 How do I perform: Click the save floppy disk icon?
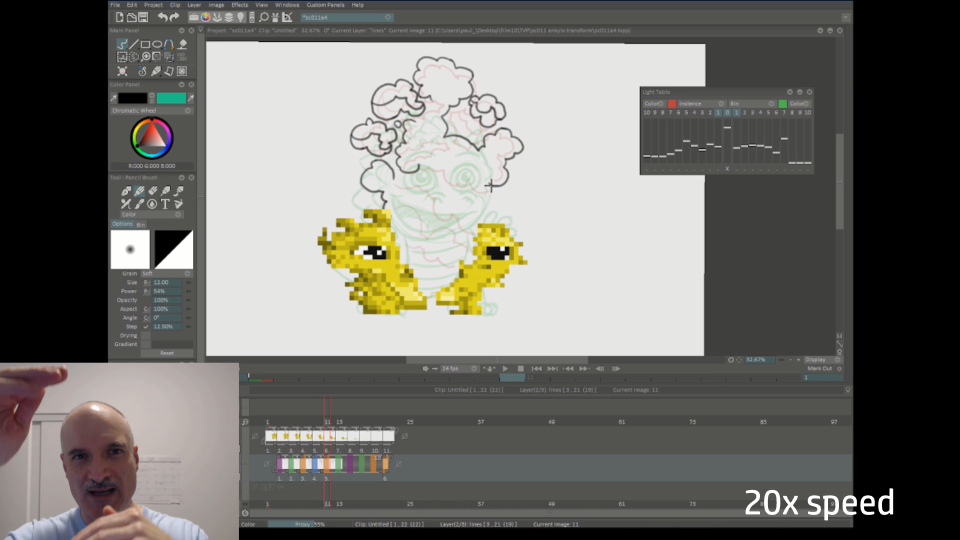143,17
